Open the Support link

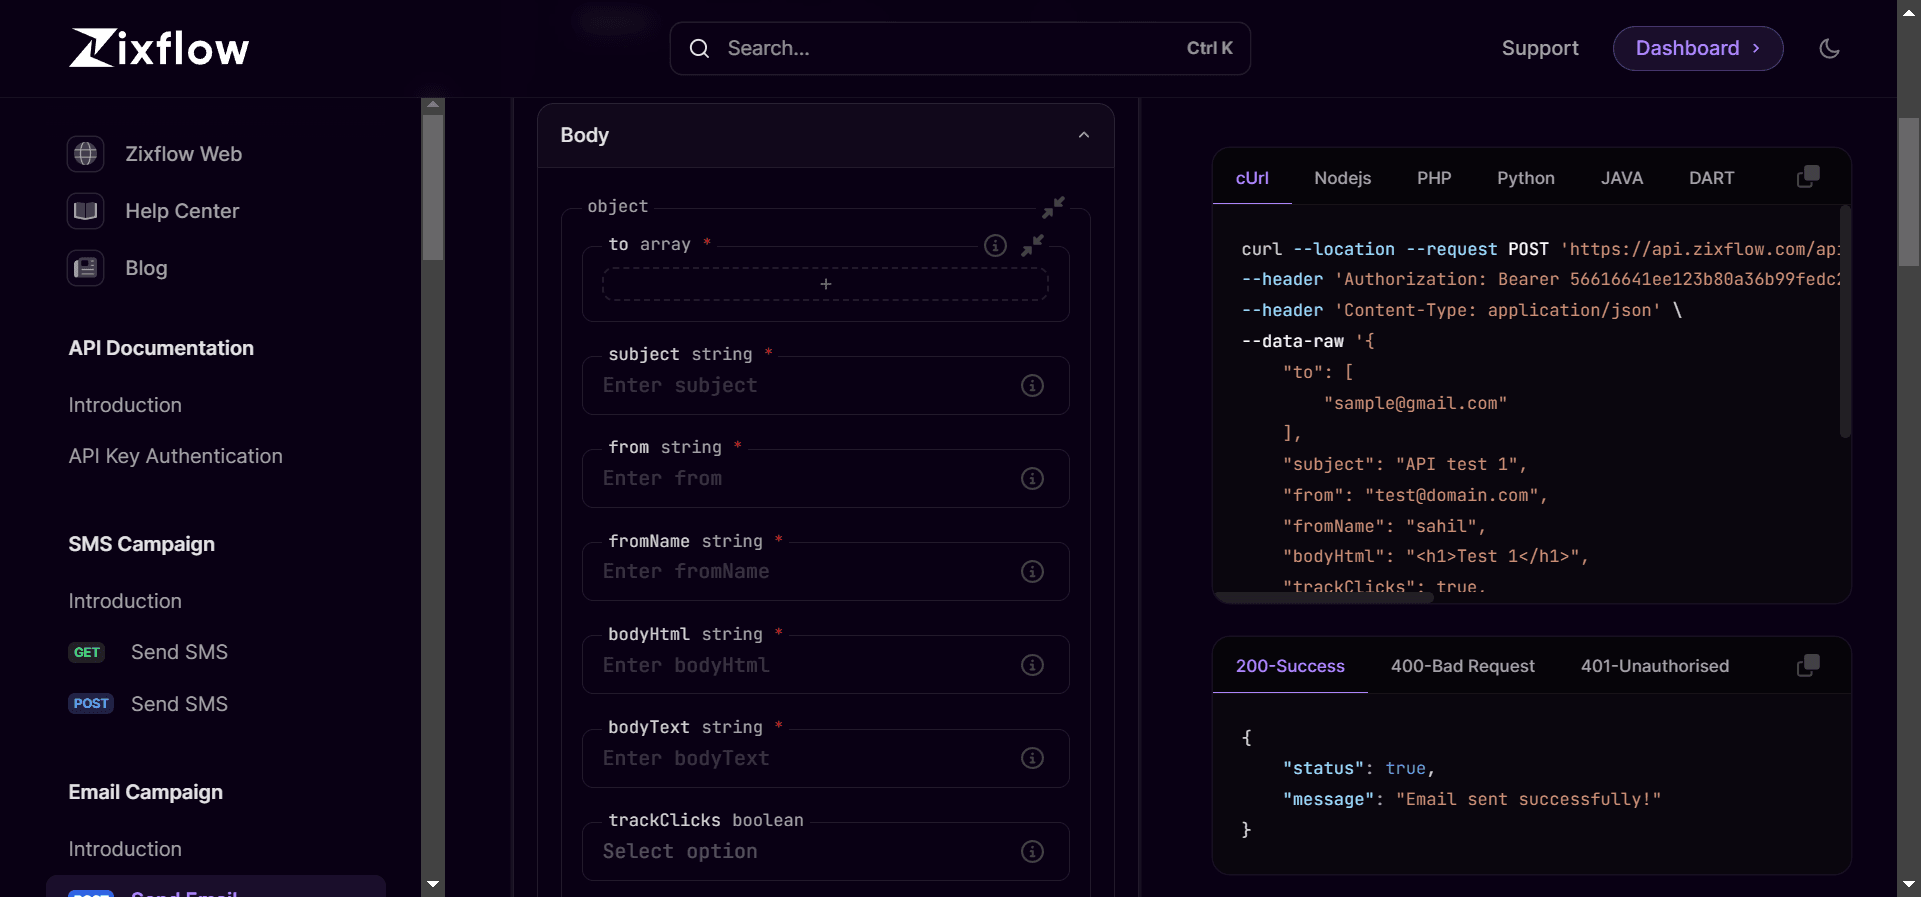point(1539,48)
